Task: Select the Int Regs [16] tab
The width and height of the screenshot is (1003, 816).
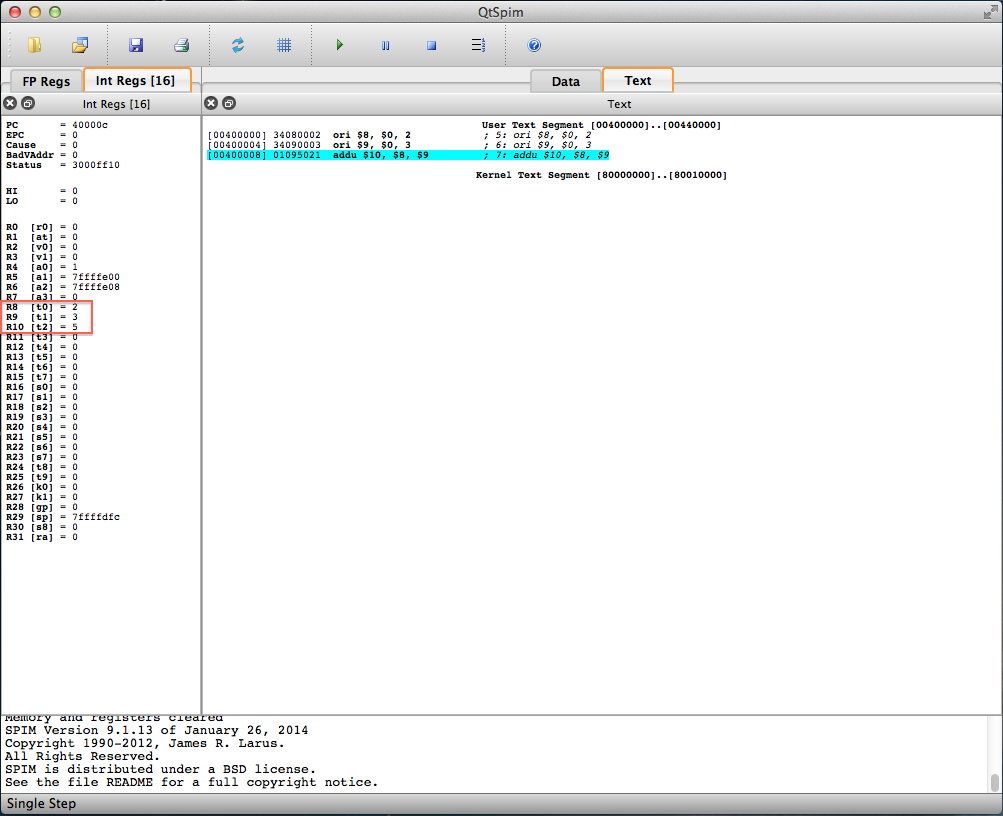Action: click(136, 80)
